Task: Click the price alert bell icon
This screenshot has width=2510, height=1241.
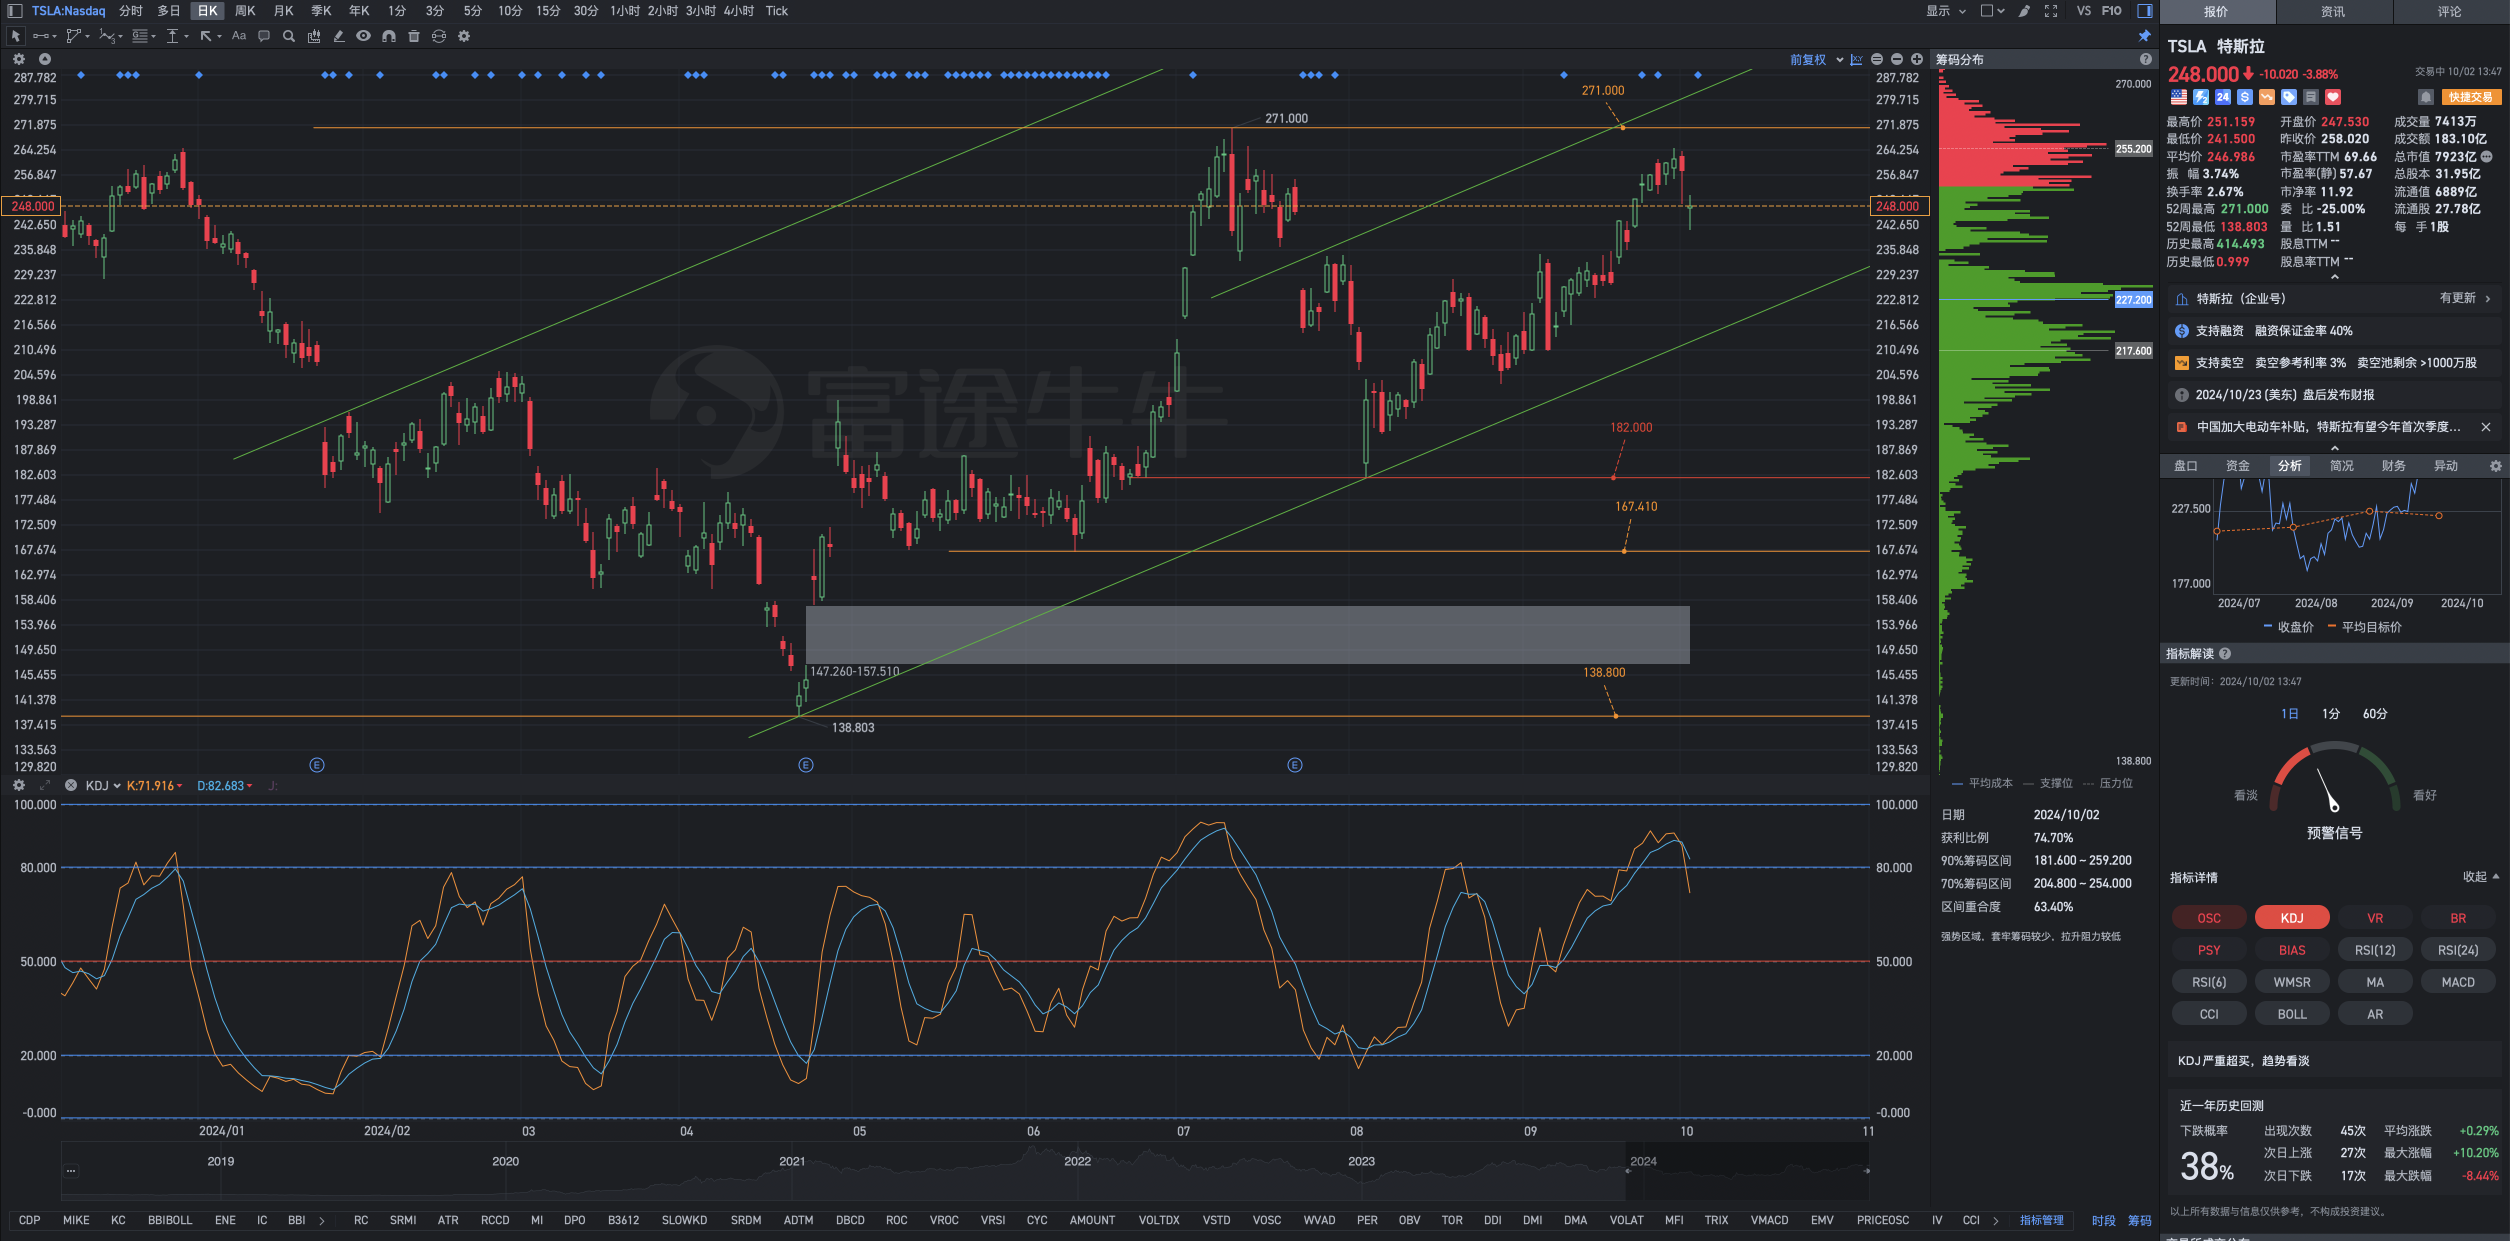Action: coord(2425,97)
